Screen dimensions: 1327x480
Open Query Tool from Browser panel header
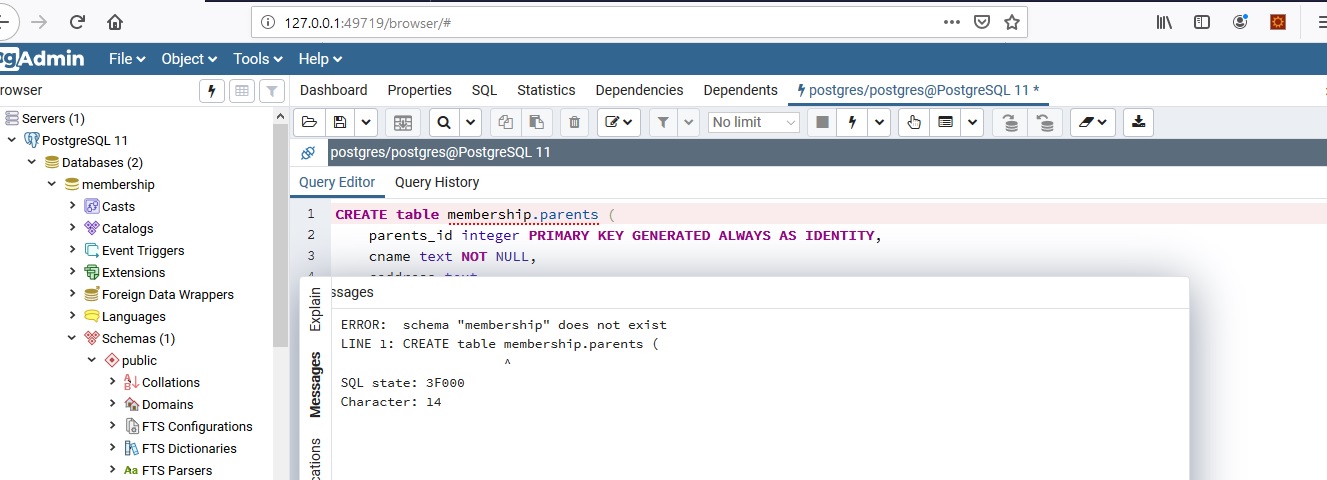(211, 91)
